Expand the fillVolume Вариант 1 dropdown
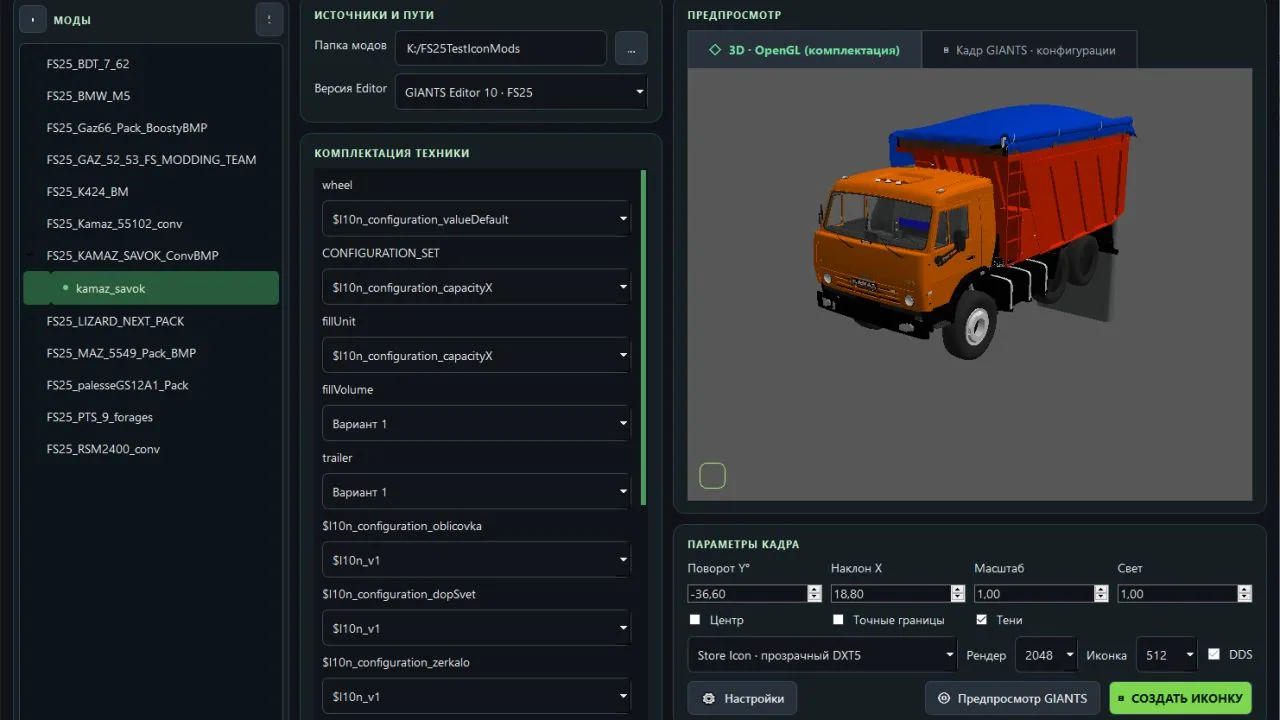This screenshot has width=1280, height=720. tap(476, 424)
